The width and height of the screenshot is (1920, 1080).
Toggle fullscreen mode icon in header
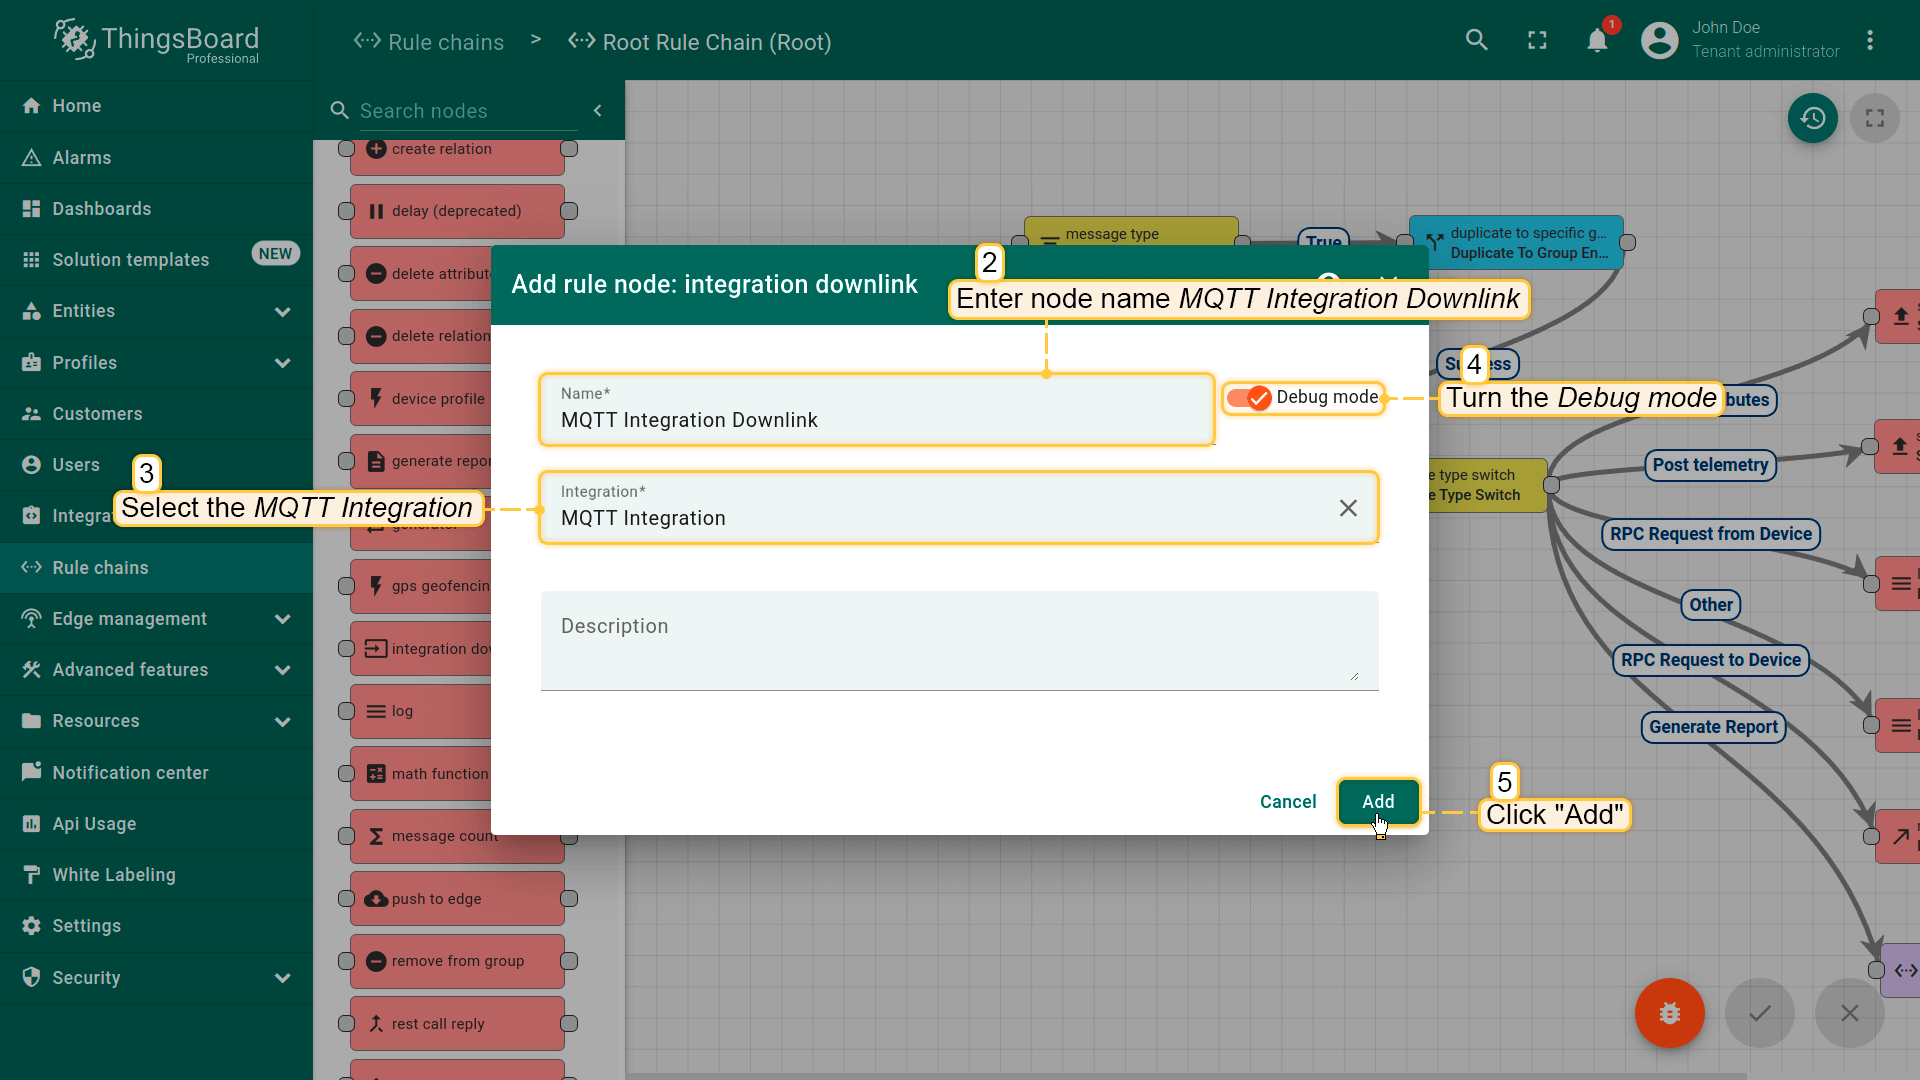point(1537,40)
